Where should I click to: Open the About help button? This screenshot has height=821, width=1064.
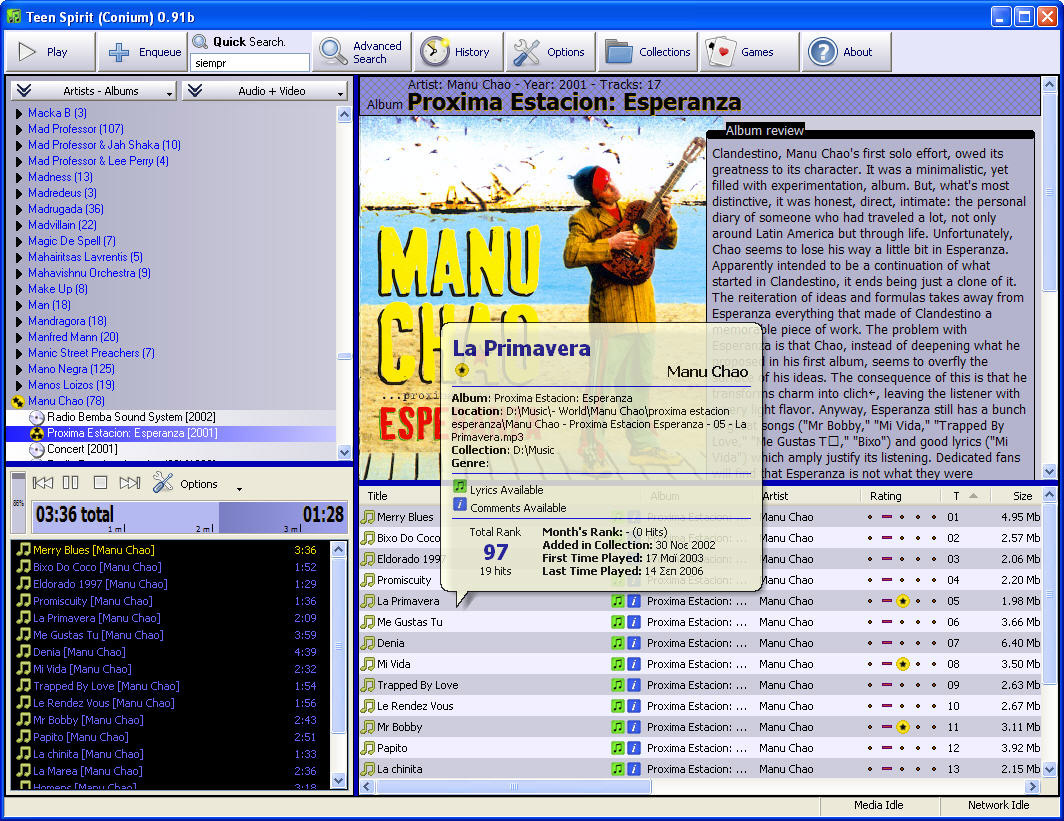pos(846,52)
